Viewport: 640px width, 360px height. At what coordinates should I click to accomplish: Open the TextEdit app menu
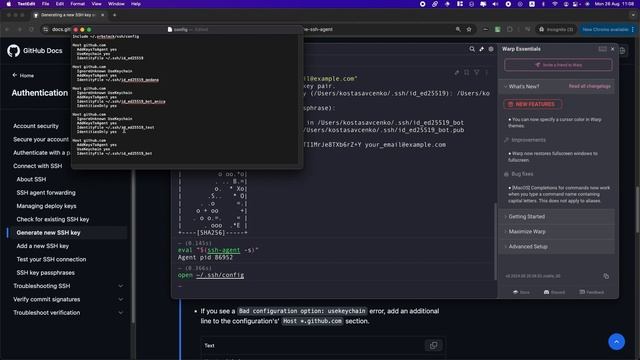click(x=26, y=4)
